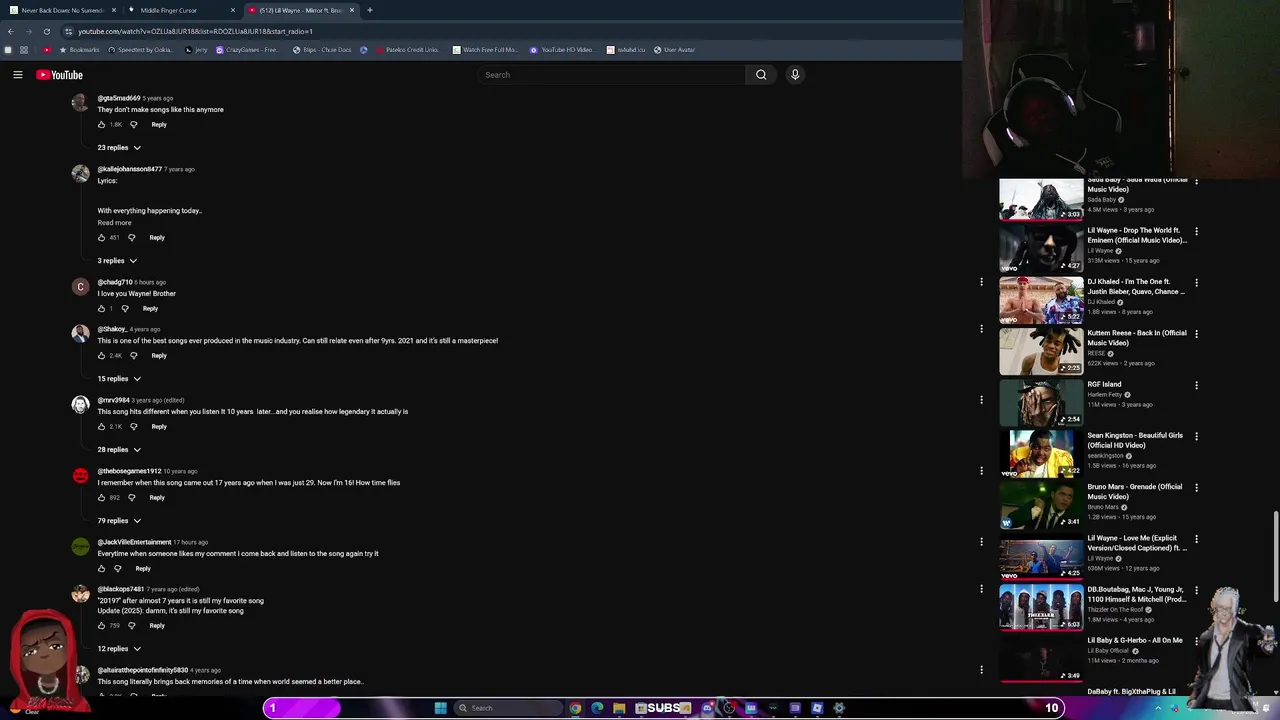This screenshot has height=720, width=1280.
Task: Switch to Middle Finger Cursor tab
Action: pos(180,10)
